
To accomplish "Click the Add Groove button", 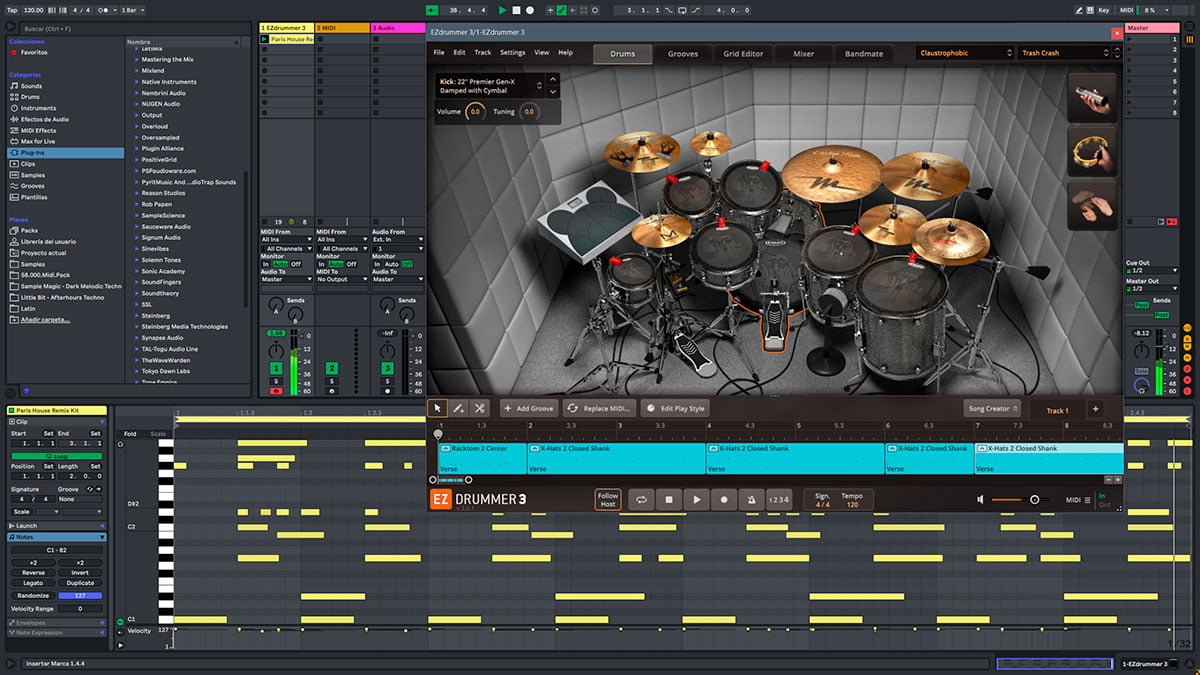I will click(528, 408).
